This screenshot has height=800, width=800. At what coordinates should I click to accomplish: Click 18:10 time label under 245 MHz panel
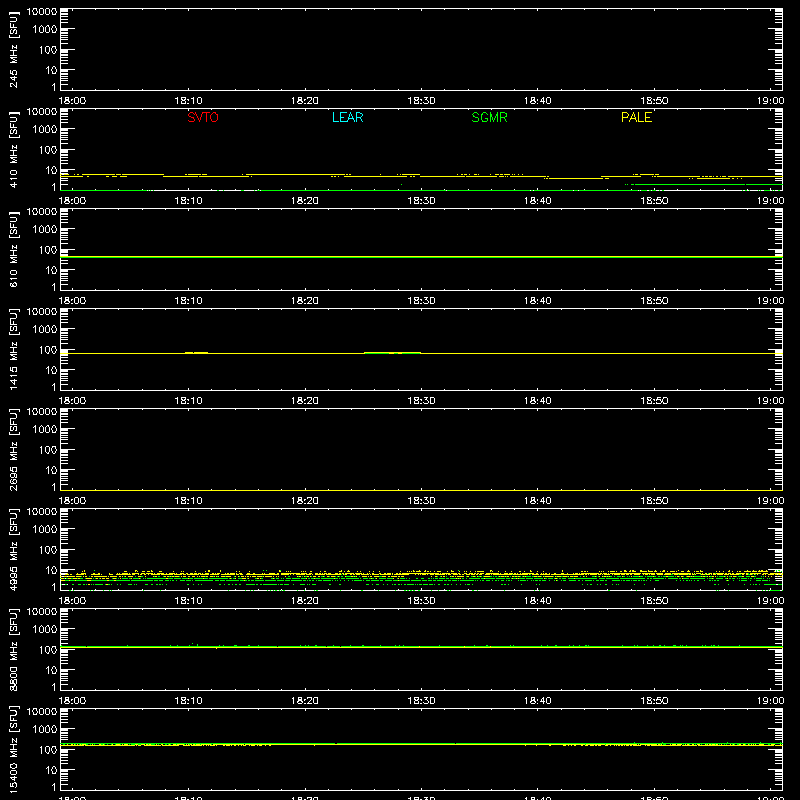point(188,101)
